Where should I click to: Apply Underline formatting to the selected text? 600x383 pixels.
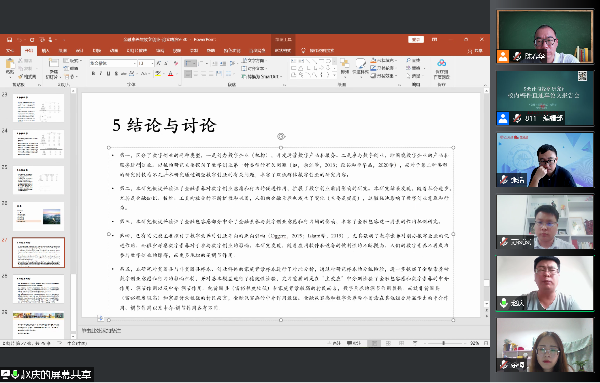(108, 73)
